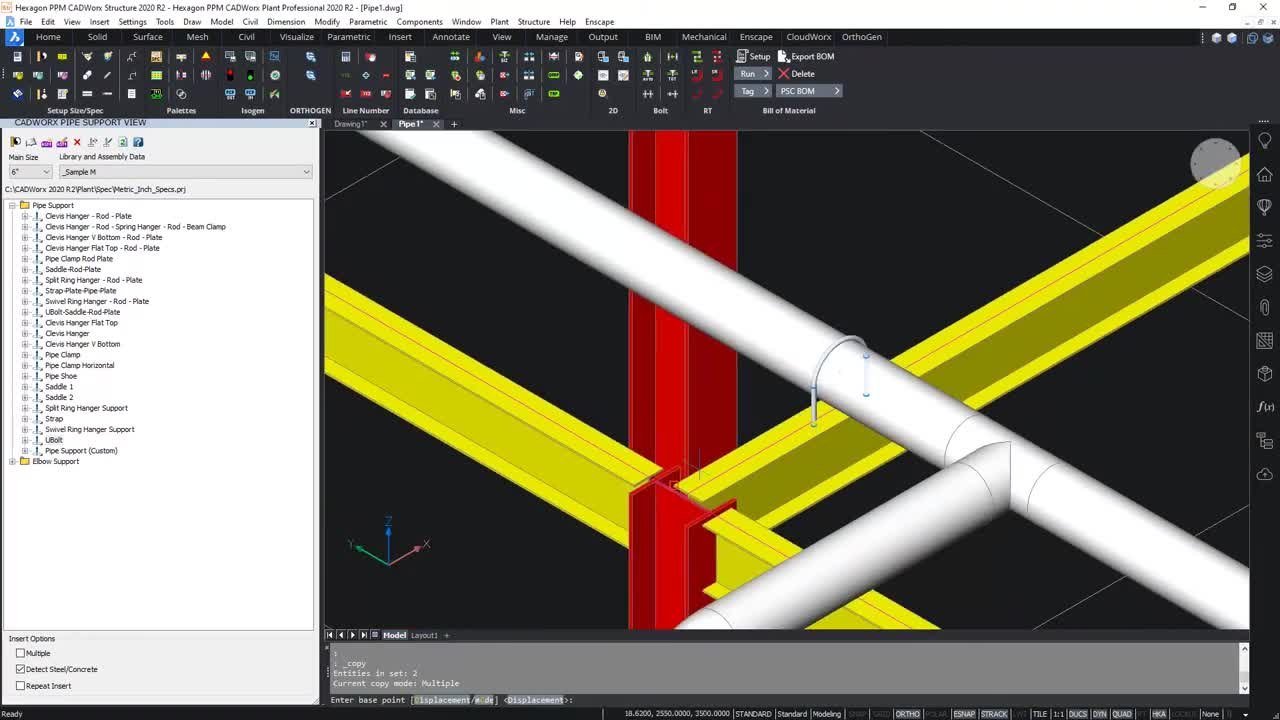Click the home icon in right sidebar
This screenshot has height=720, width=1280.
1265,174
